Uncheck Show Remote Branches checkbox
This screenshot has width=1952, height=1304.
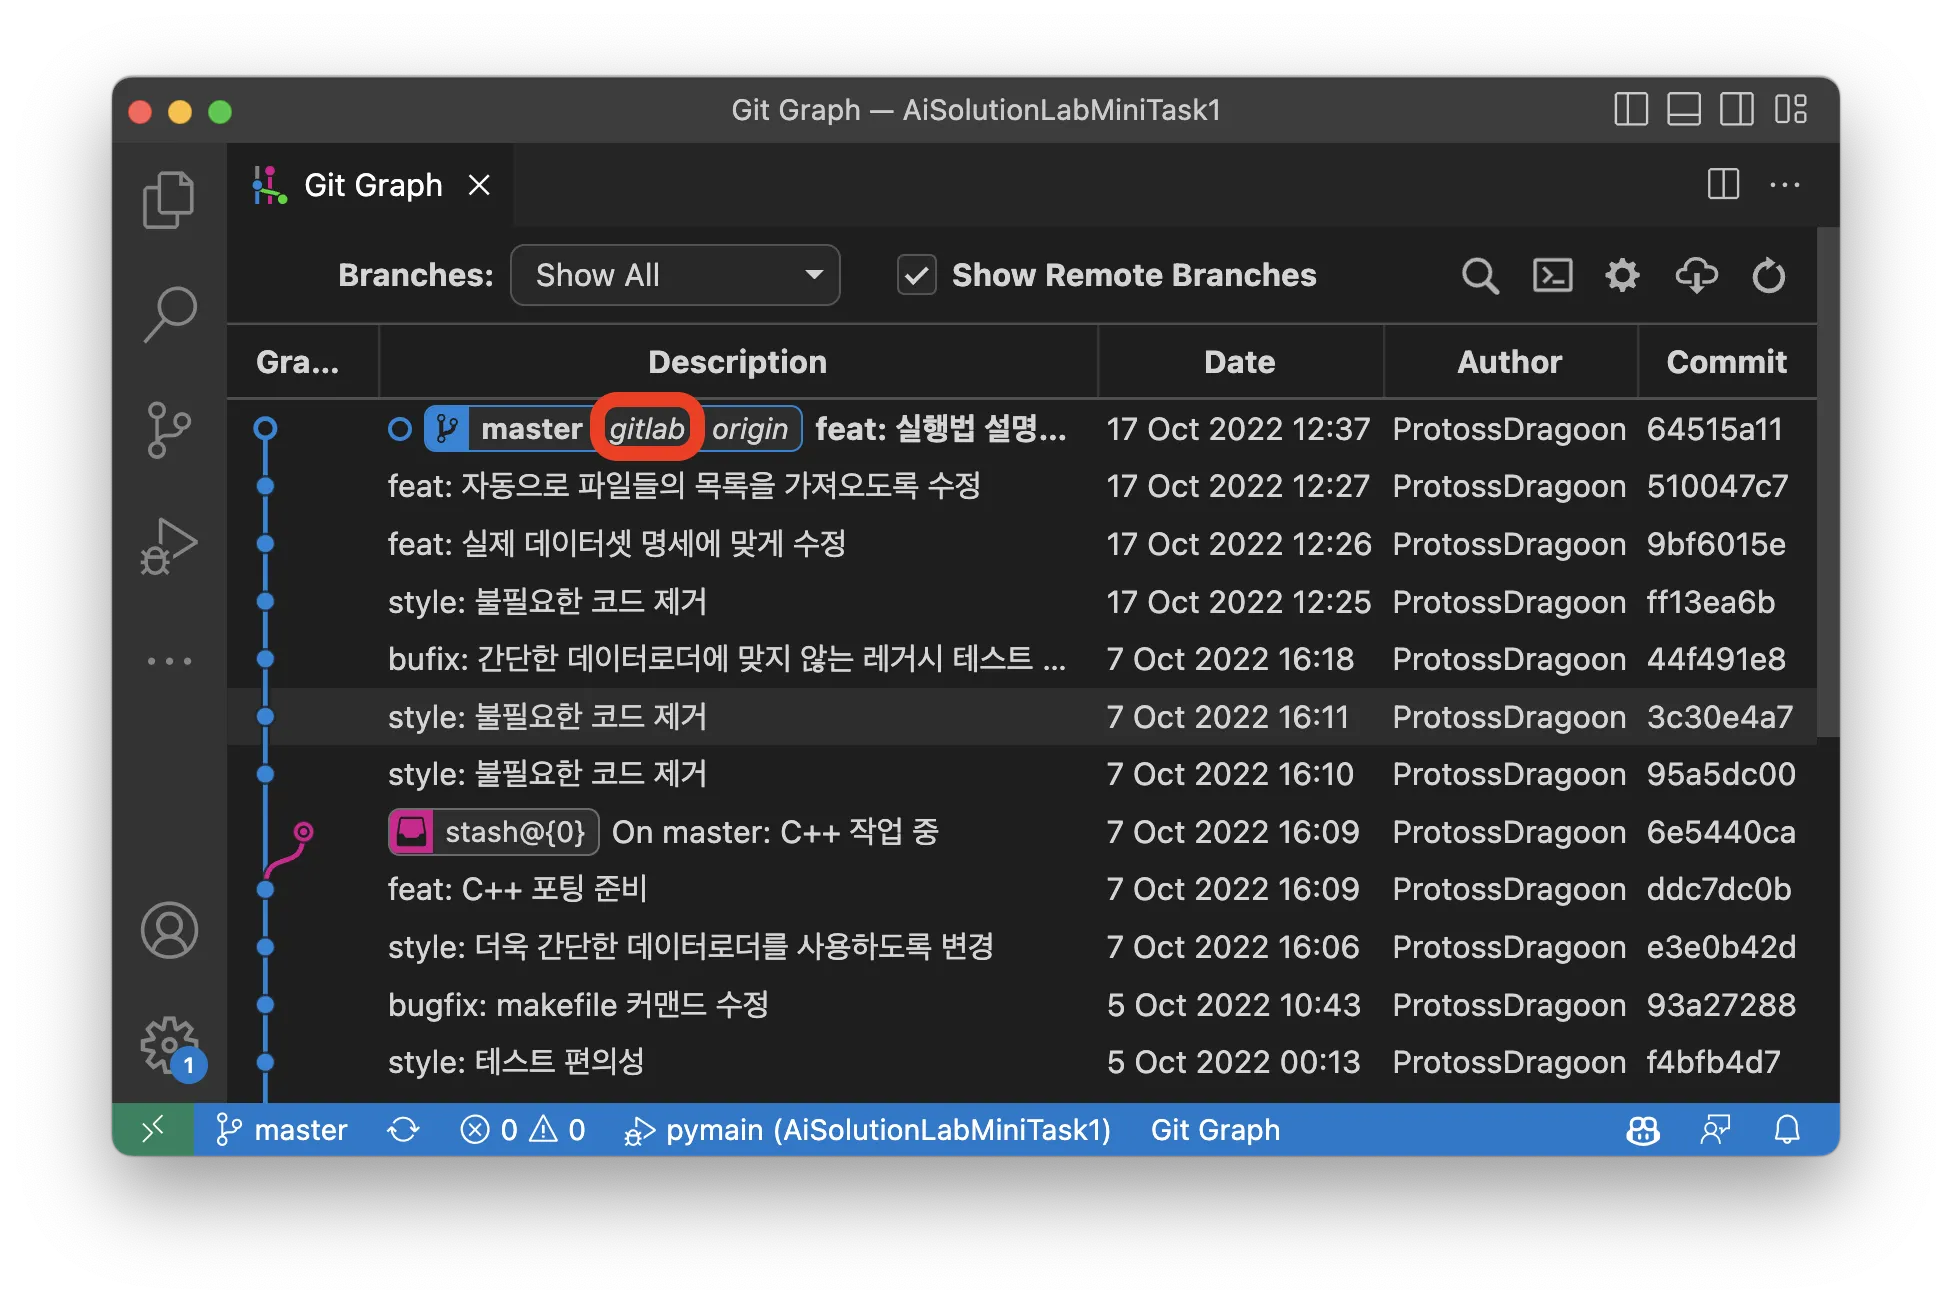(916, 275)
